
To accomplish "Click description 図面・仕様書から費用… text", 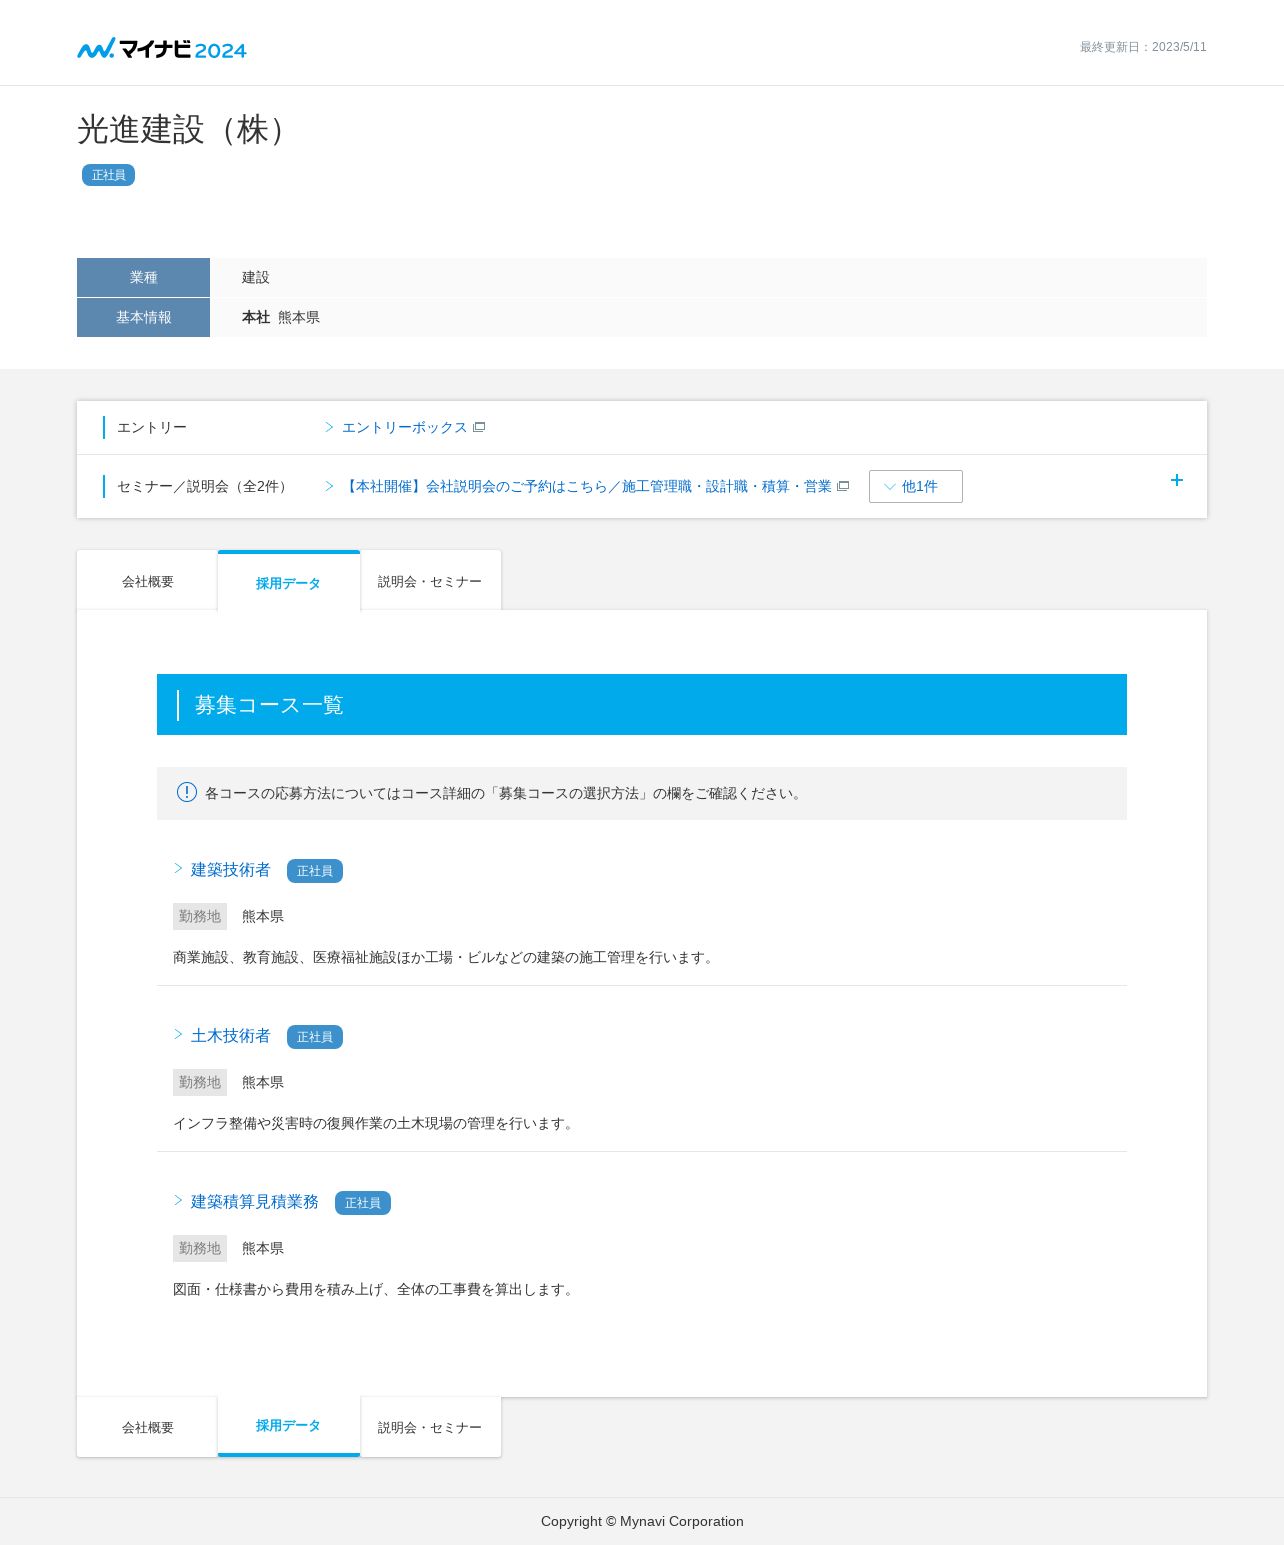I will [376, 1289].
